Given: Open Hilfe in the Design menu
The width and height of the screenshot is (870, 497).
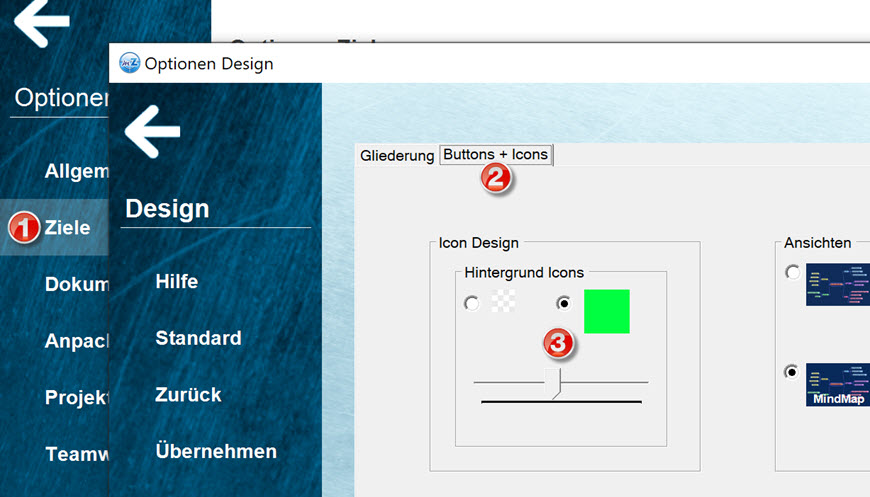Looking at the screenshot, I should click(177, 282).
